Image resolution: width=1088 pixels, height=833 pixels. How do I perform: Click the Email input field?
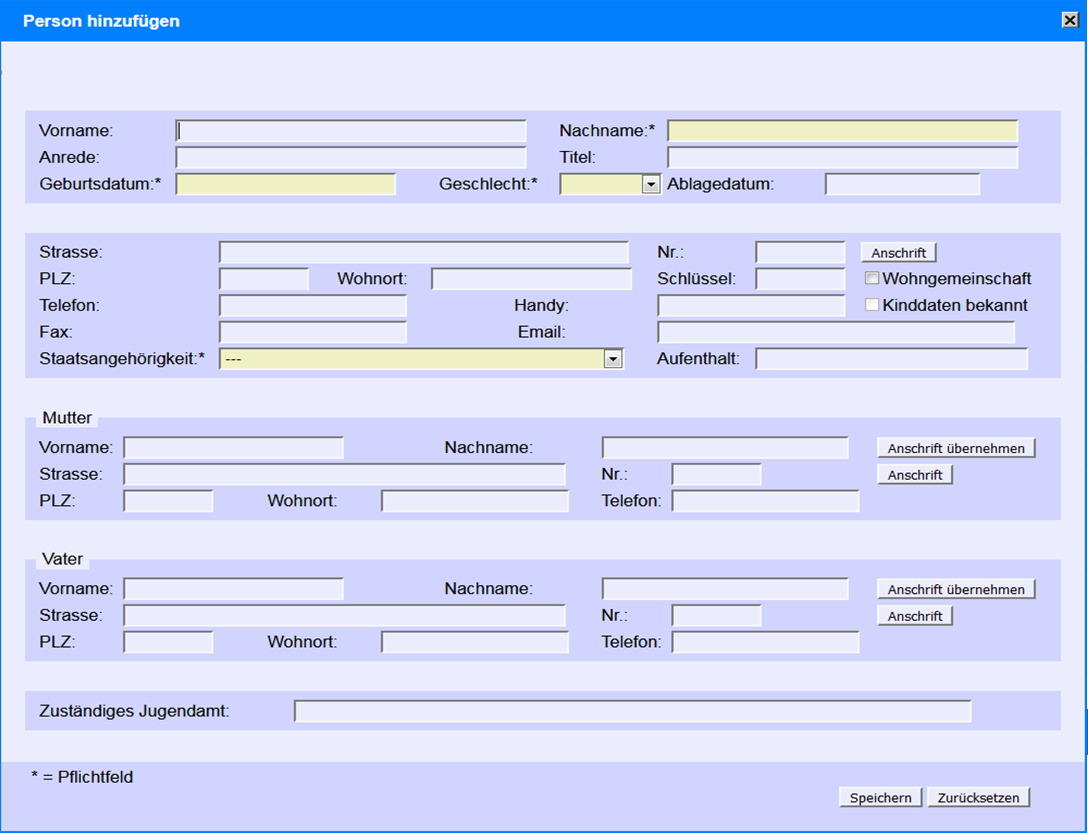pyautogui.click(x=836, y=332)
